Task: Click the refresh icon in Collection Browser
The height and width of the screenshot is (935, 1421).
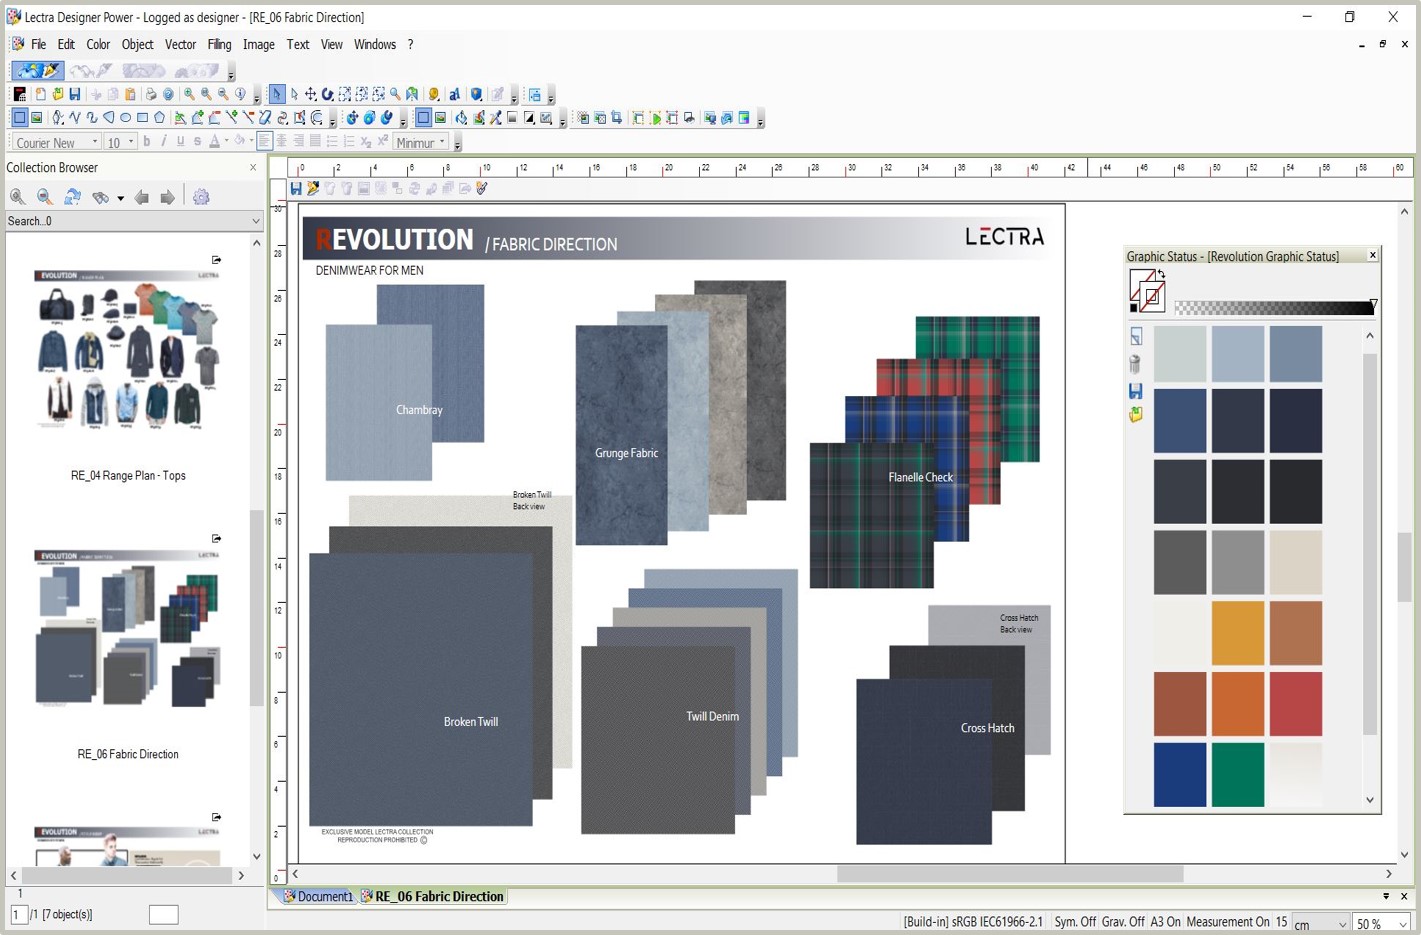Action: pyautogui.click(x=72, y=197)
